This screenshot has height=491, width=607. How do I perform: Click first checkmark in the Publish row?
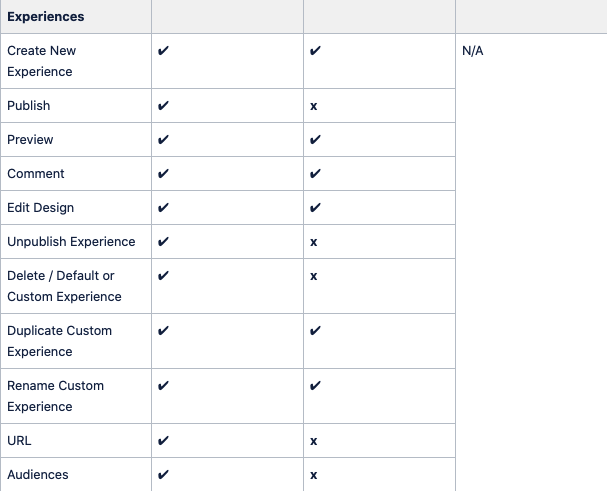[x=163, y=105]
